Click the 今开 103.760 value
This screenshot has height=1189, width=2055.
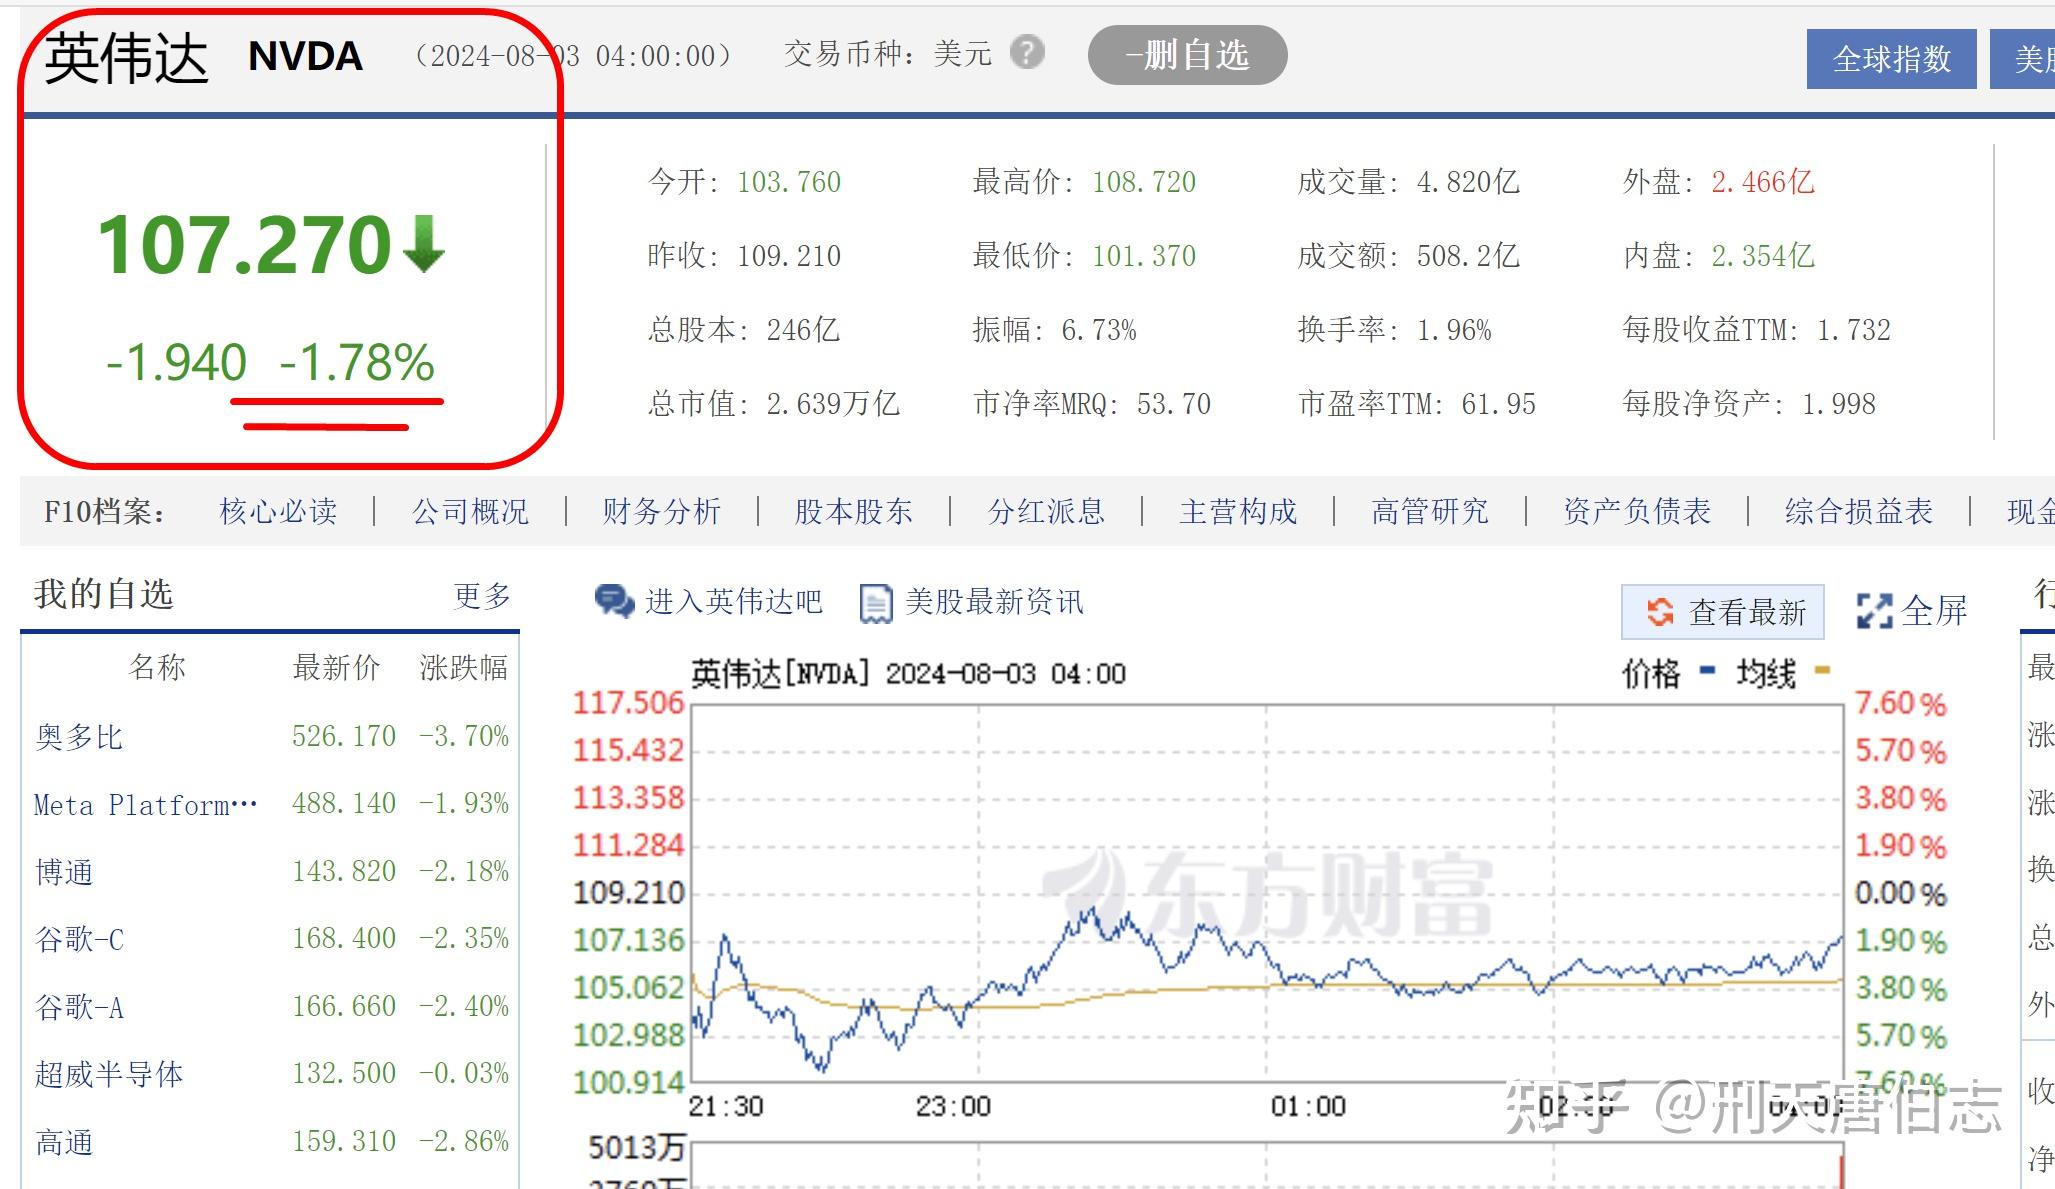pos(789,182)
